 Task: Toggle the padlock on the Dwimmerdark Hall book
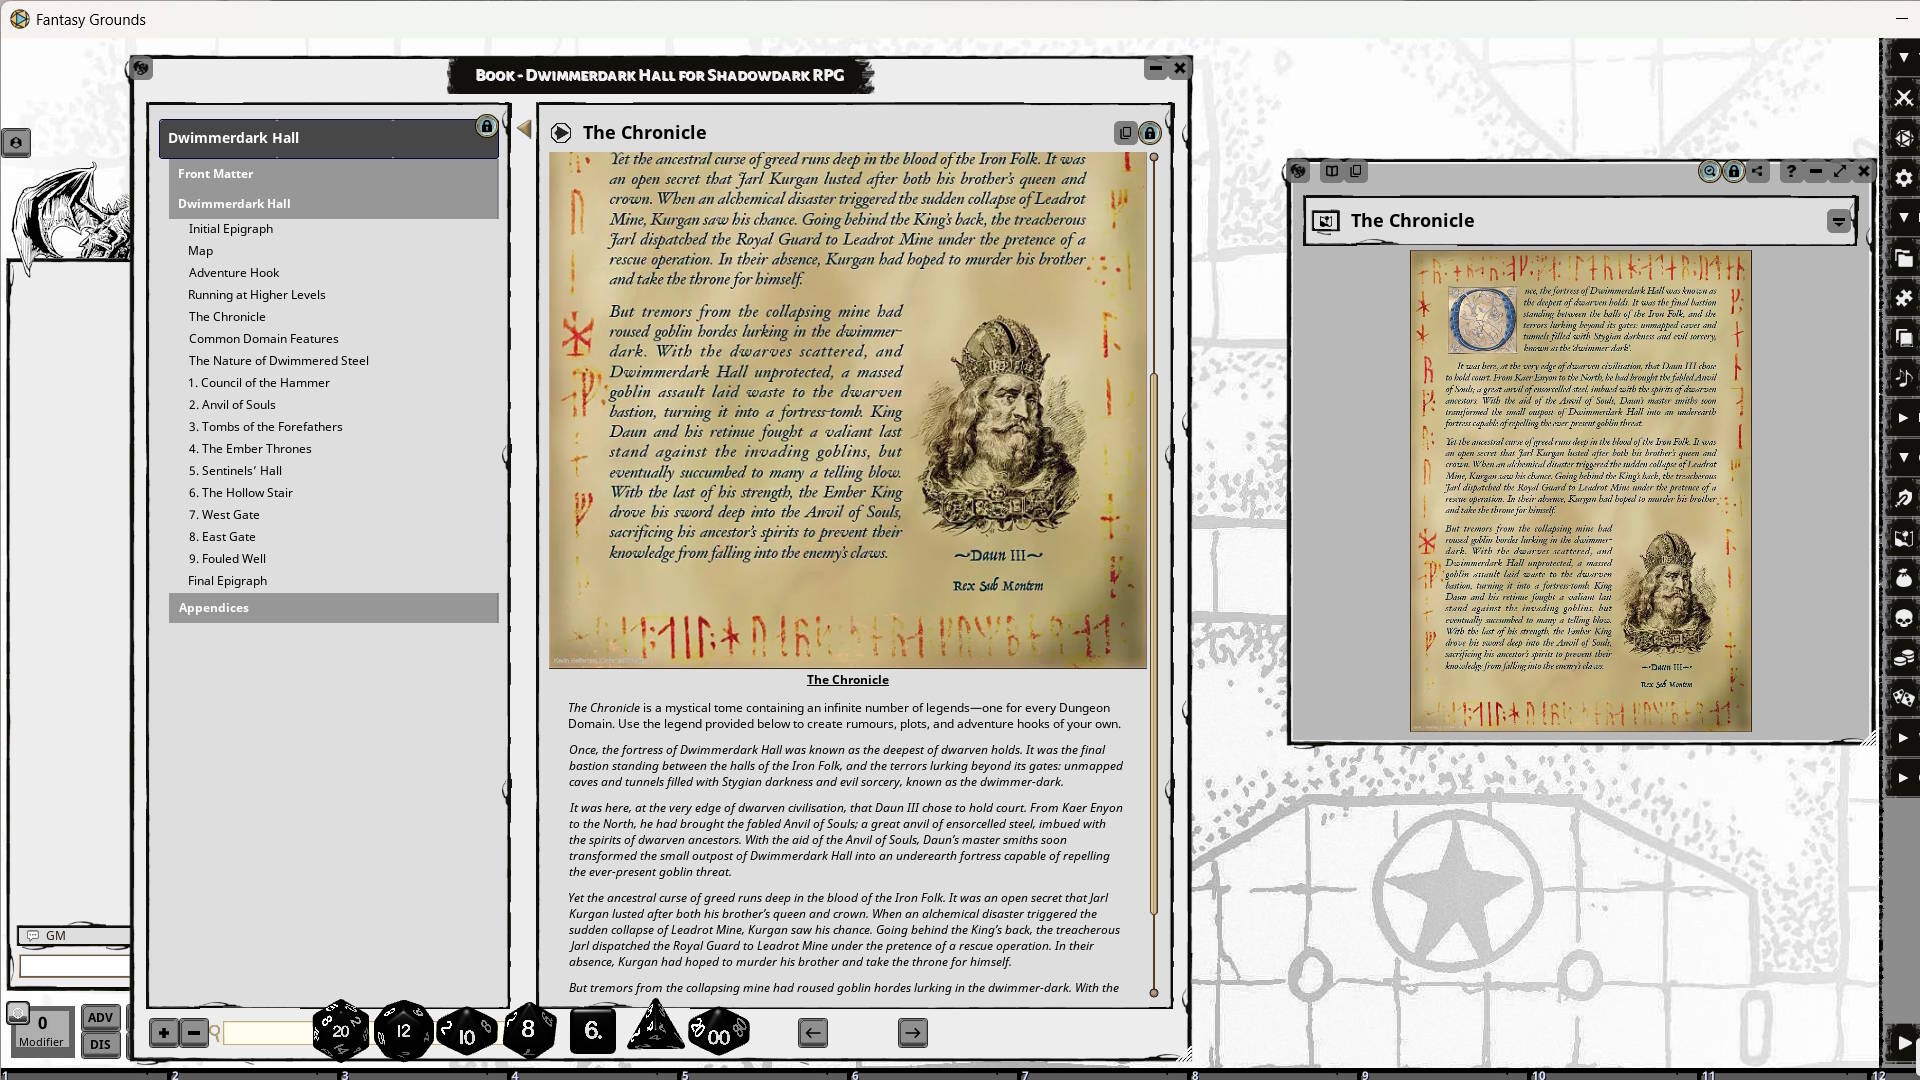coord(487,127)
